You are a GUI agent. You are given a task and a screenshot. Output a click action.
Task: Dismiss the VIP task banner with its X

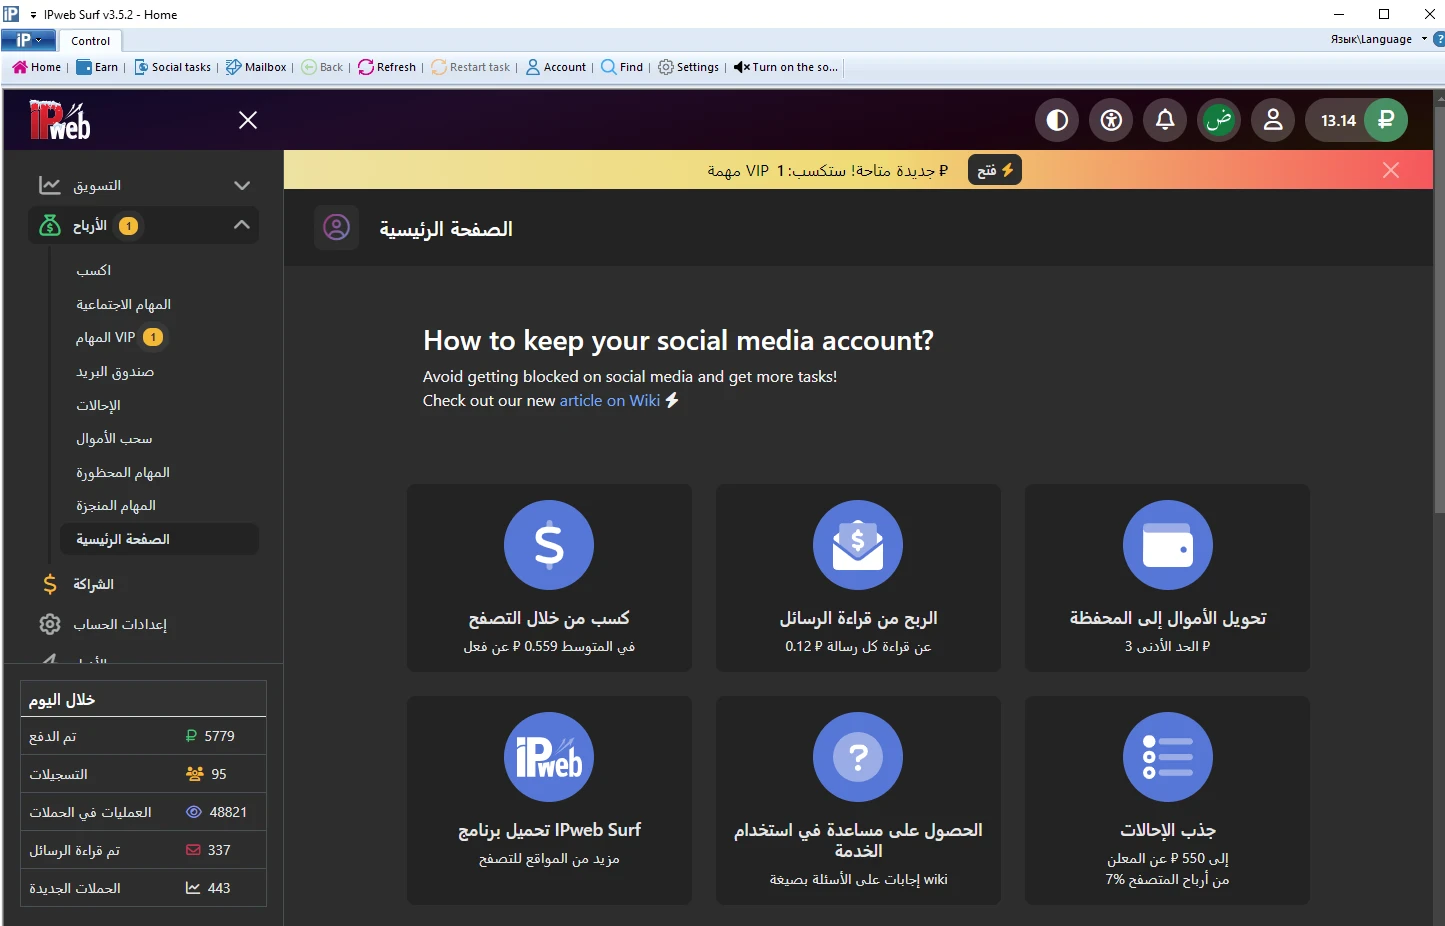coord(1391,169)
